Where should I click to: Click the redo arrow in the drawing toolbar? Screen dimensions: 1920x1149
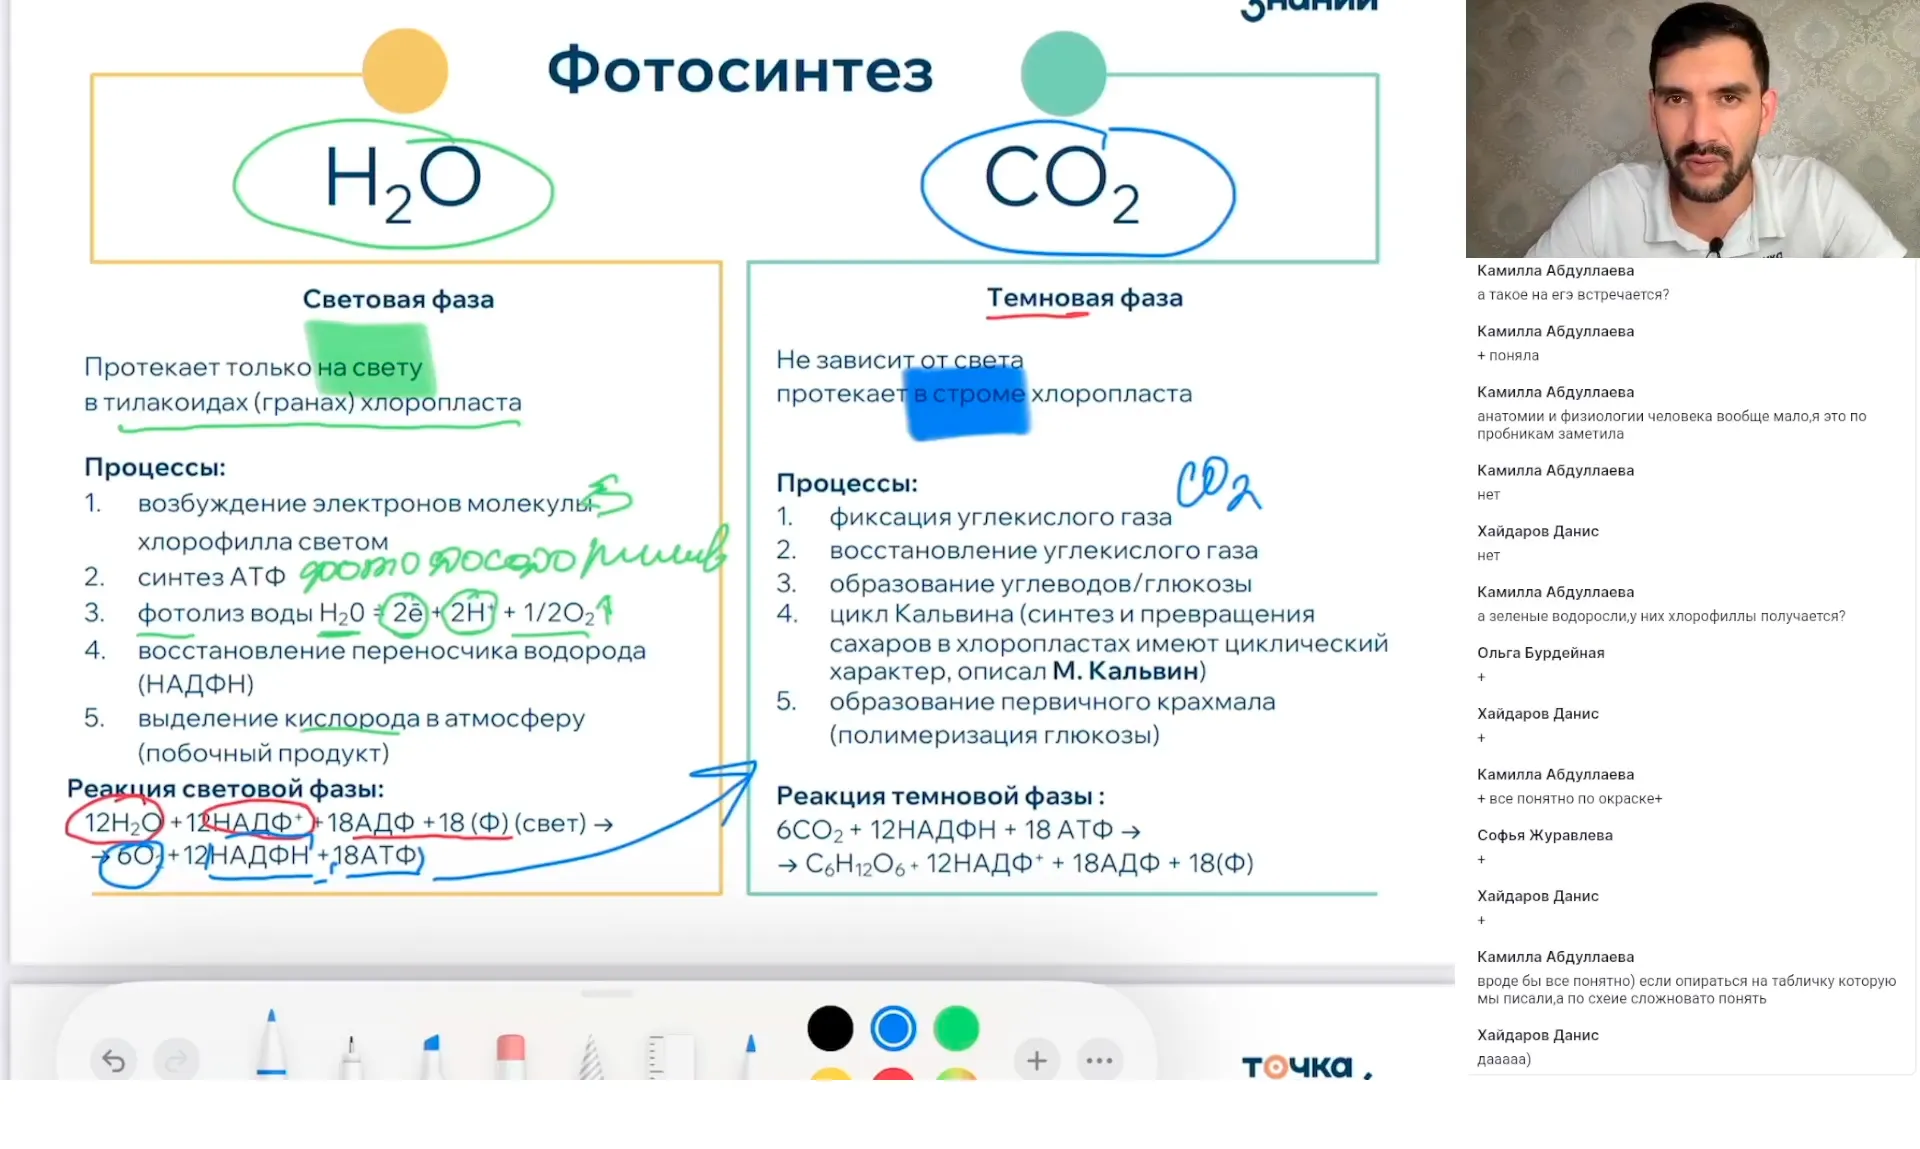coord(178,1059)
